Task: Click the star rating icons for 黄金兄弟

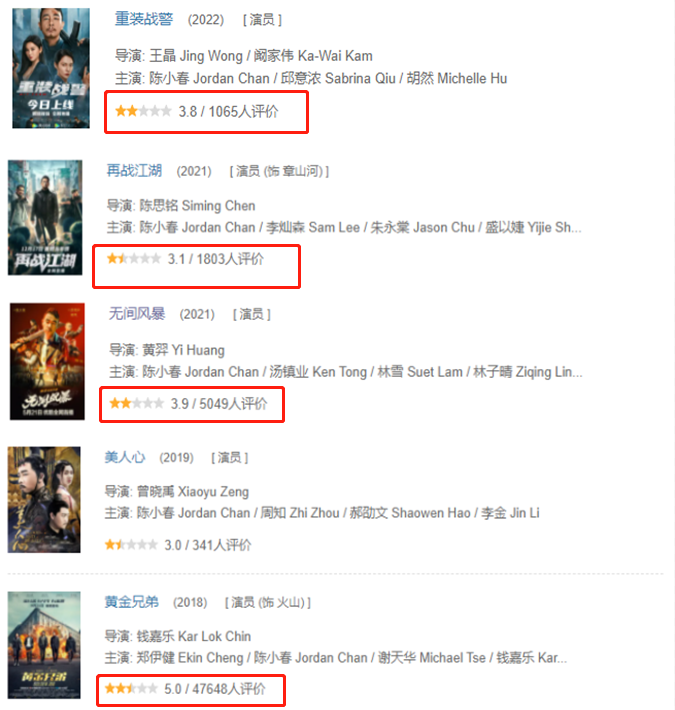Action: [x=131, y=689]
